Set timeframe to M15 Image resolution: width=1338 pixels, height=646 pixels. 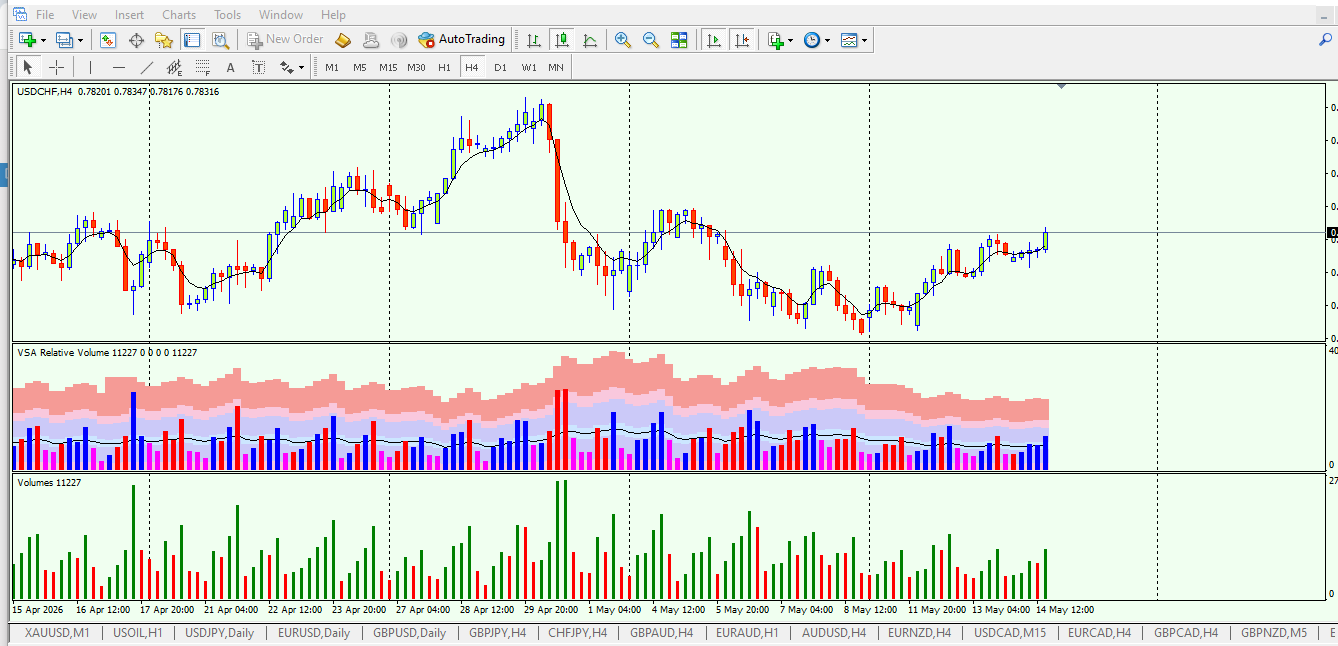click(x=388, y=68)
